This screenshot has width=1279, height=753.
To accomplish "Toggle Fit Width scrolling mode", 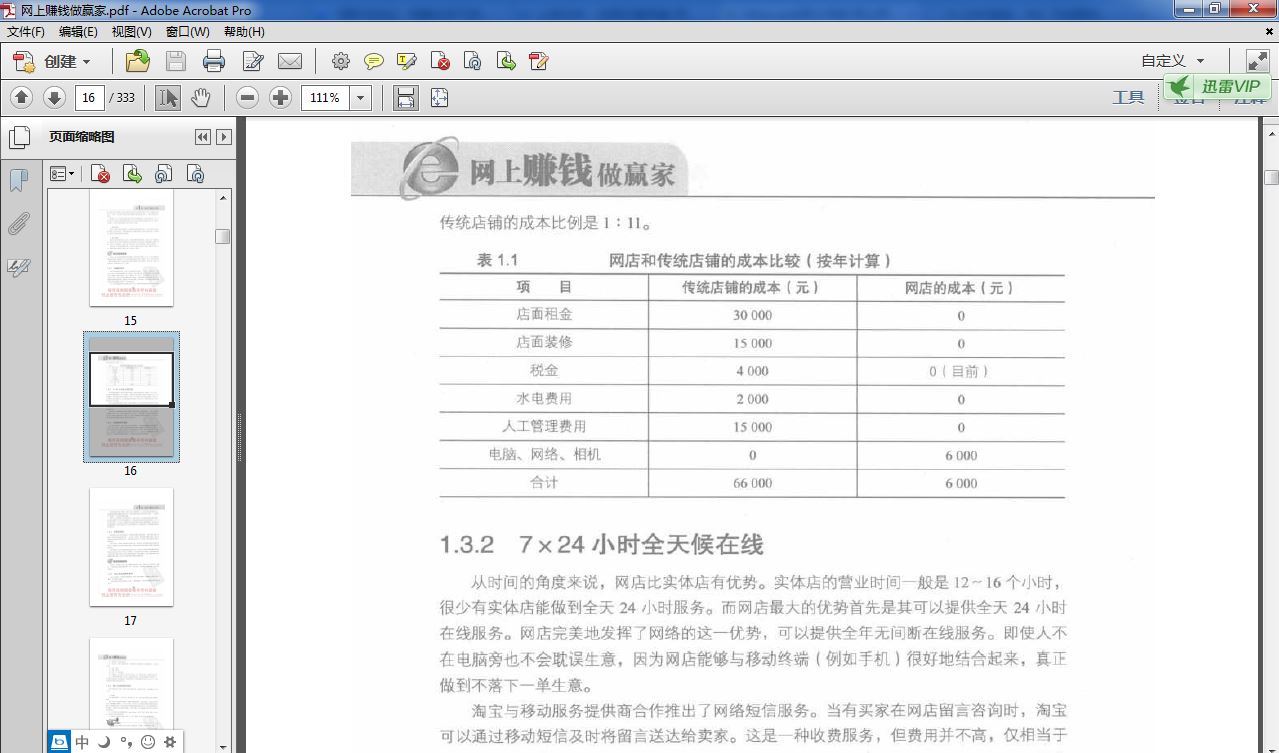I will (405, 97).
